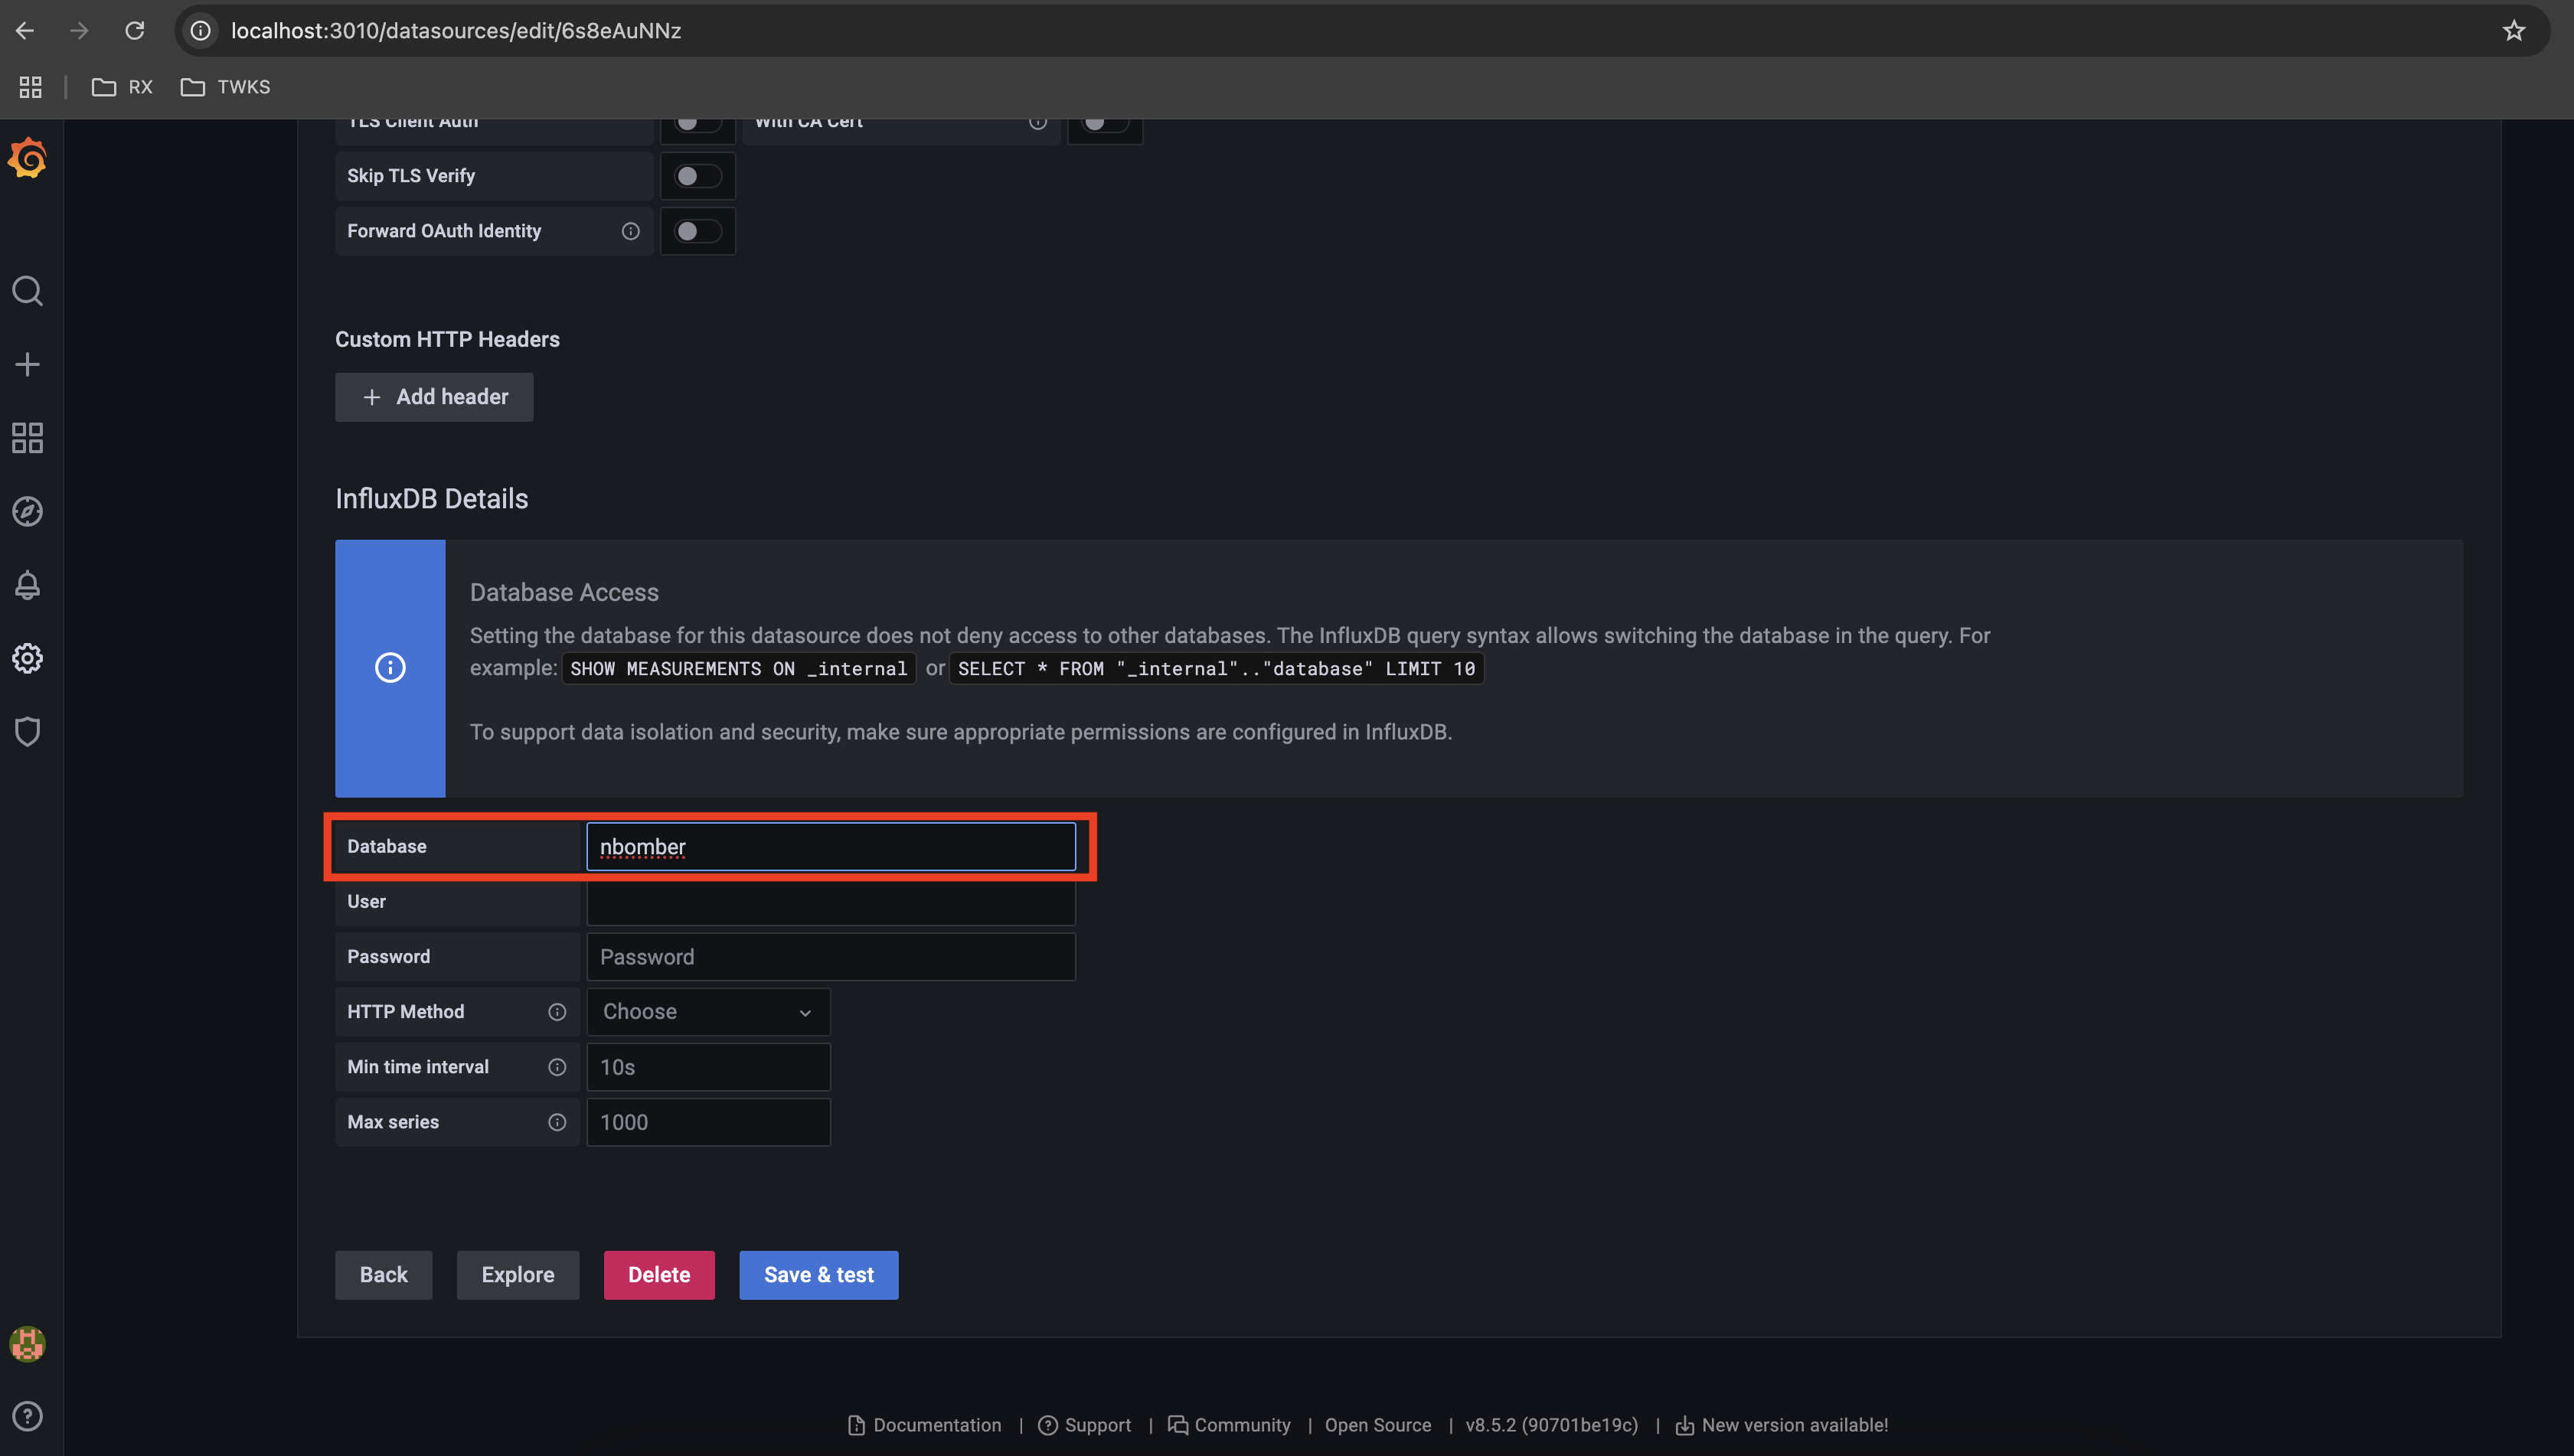Click the Add header button
The width and height of the screenshot is (2574, 1456).
(433, 397)
